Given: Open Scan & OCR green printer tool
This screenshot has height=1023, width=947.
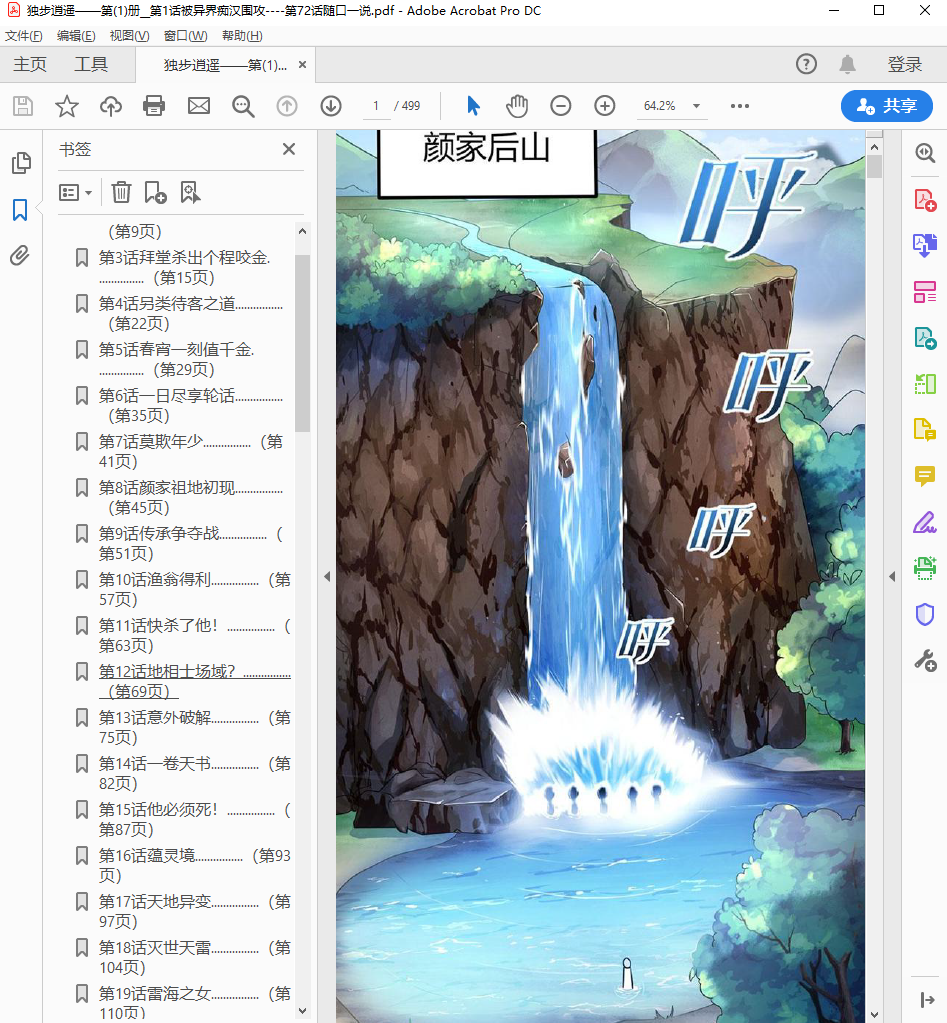Looking at the screenshot, I should coord(925,568).
